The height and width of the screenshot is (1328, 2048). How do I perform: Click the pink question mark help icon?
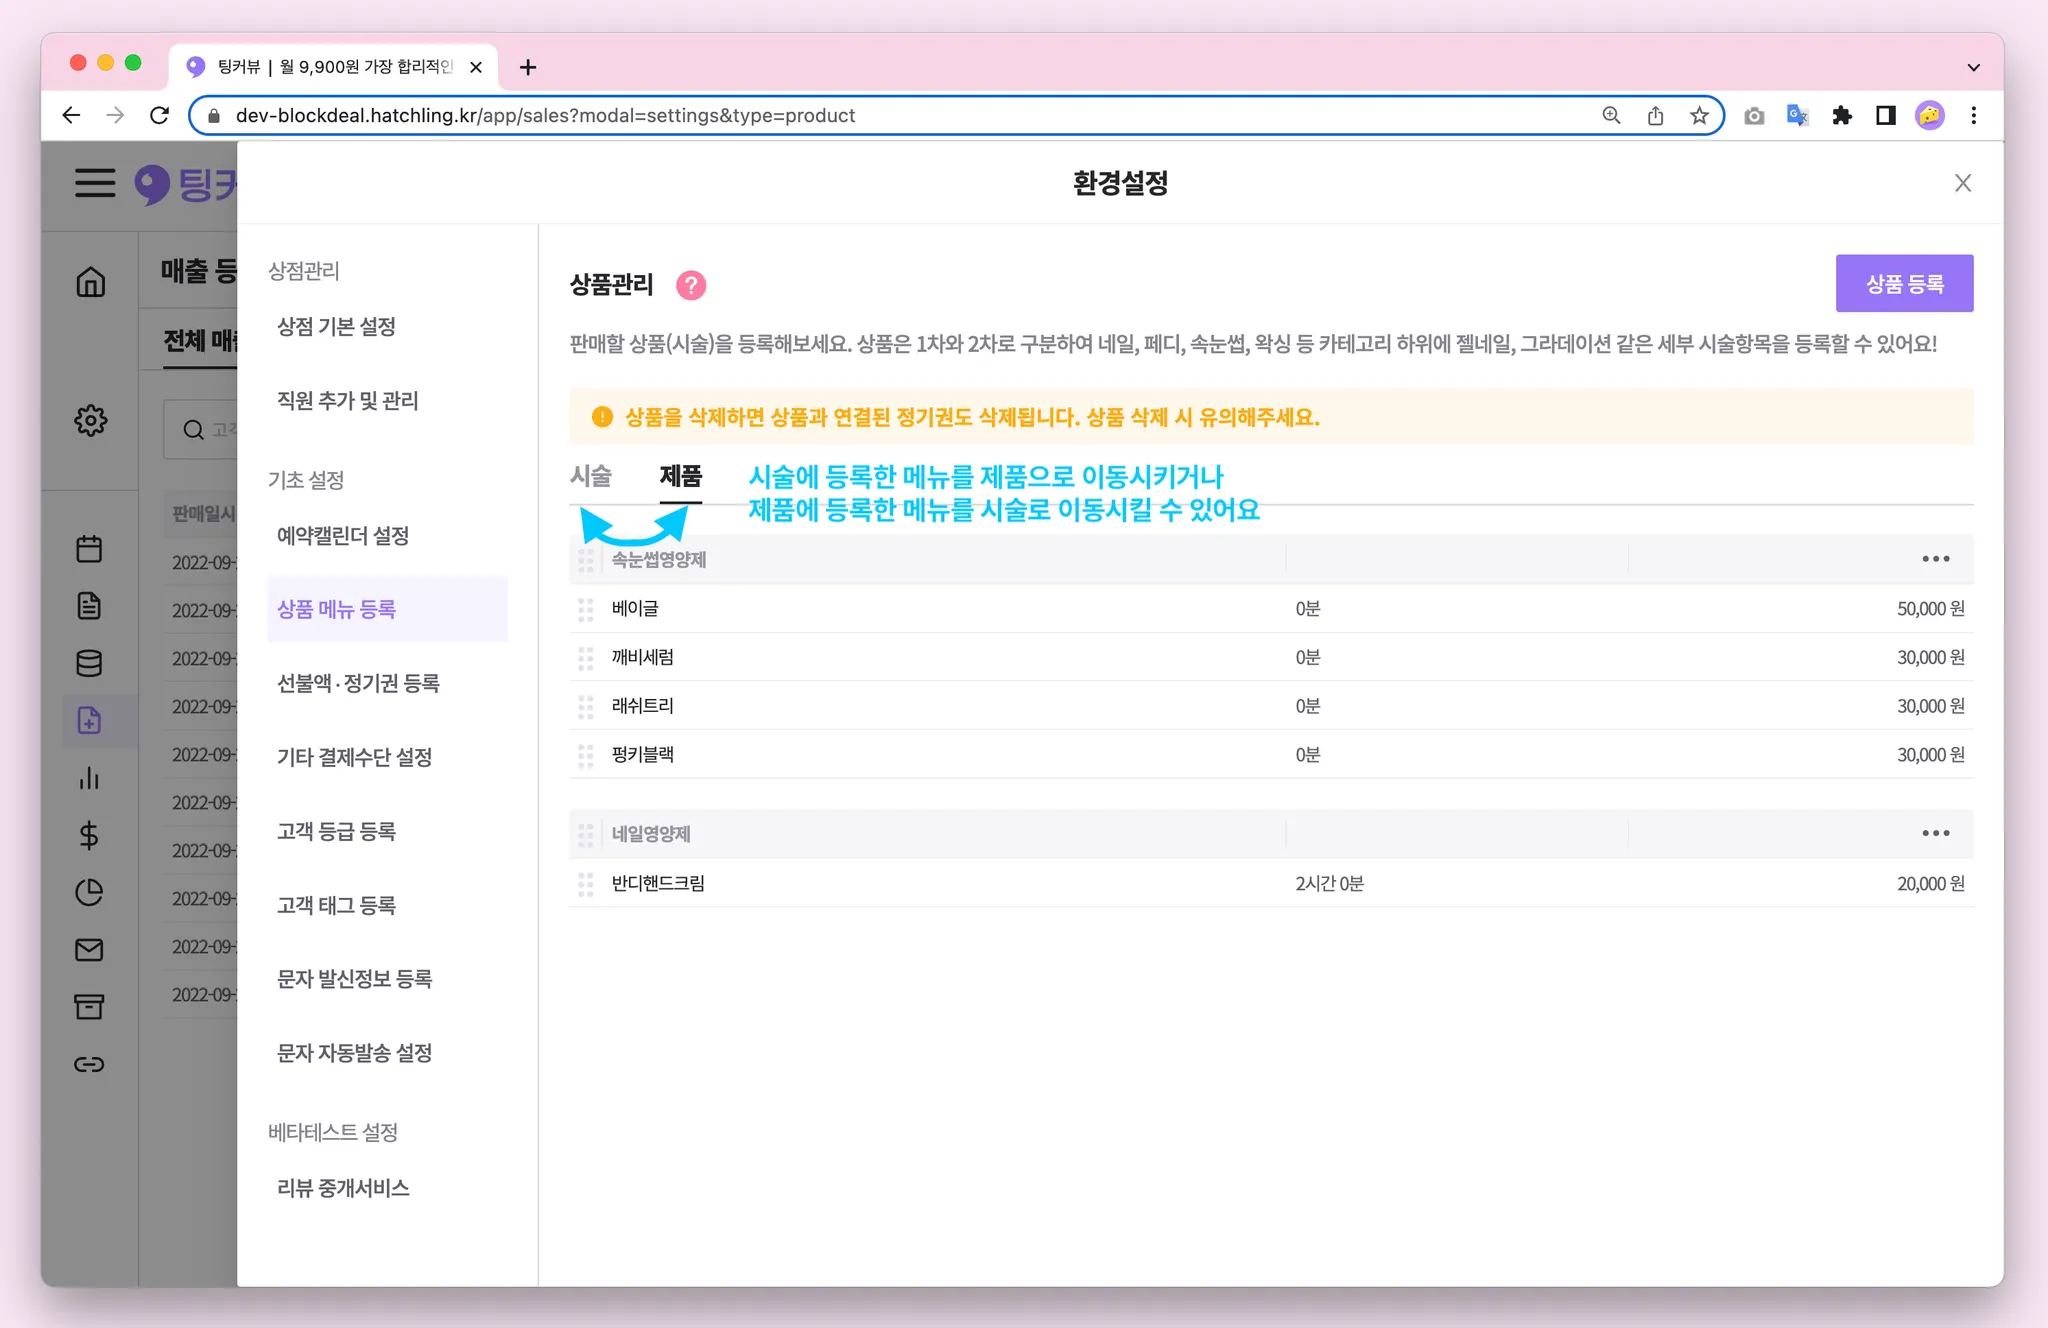[x=691, y=285]
